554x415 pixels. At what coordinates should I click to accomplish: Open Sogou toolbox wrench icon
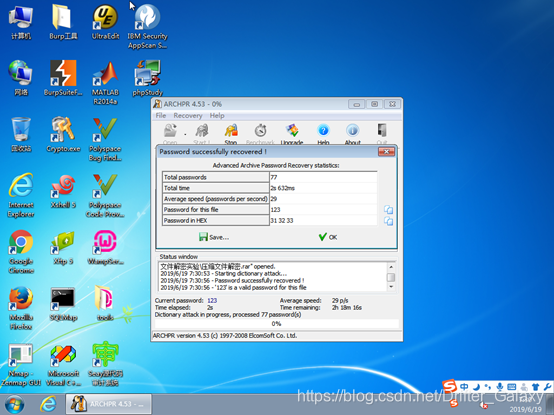tap(547, 387)
